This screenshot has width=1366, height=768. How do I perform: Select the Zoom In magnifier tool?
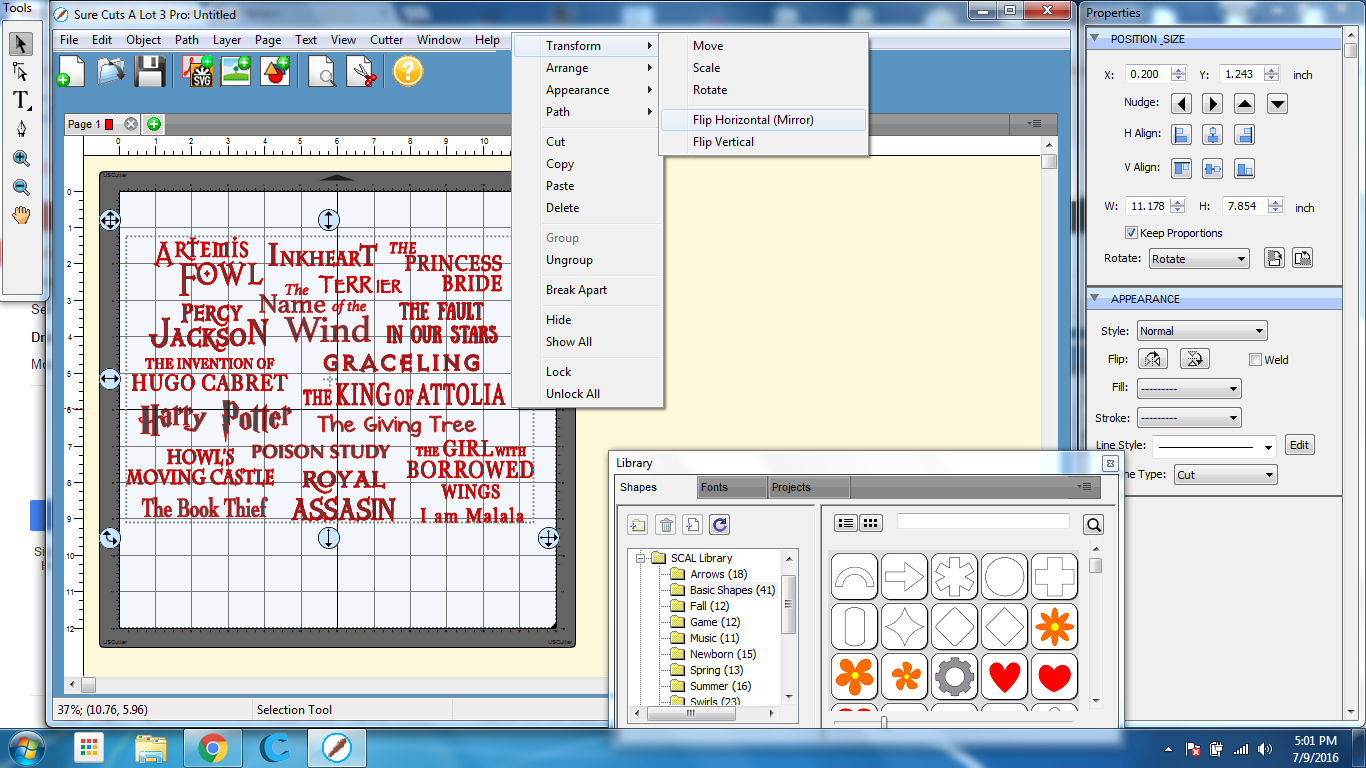pyautogui.click(x=21, y=158)
